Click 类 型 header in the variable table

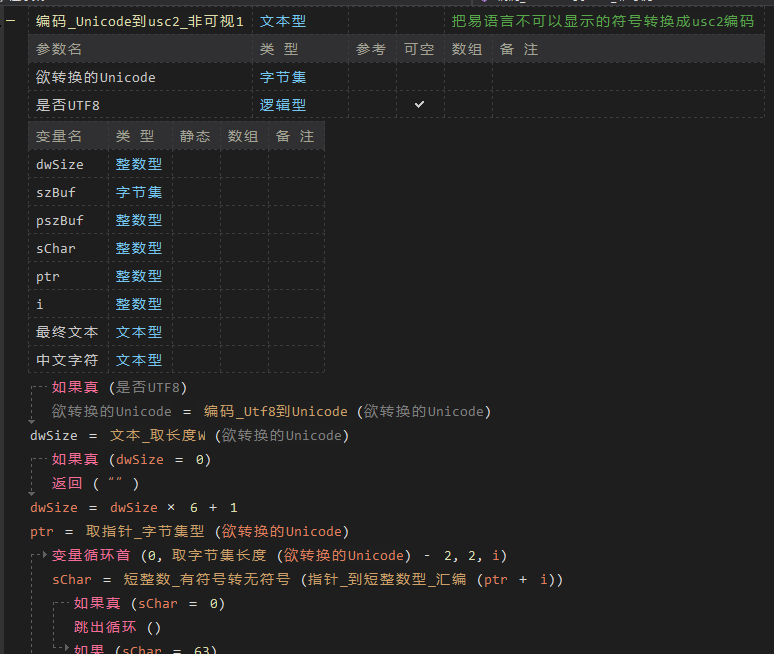pyautogui.click(x=135, y=136)
